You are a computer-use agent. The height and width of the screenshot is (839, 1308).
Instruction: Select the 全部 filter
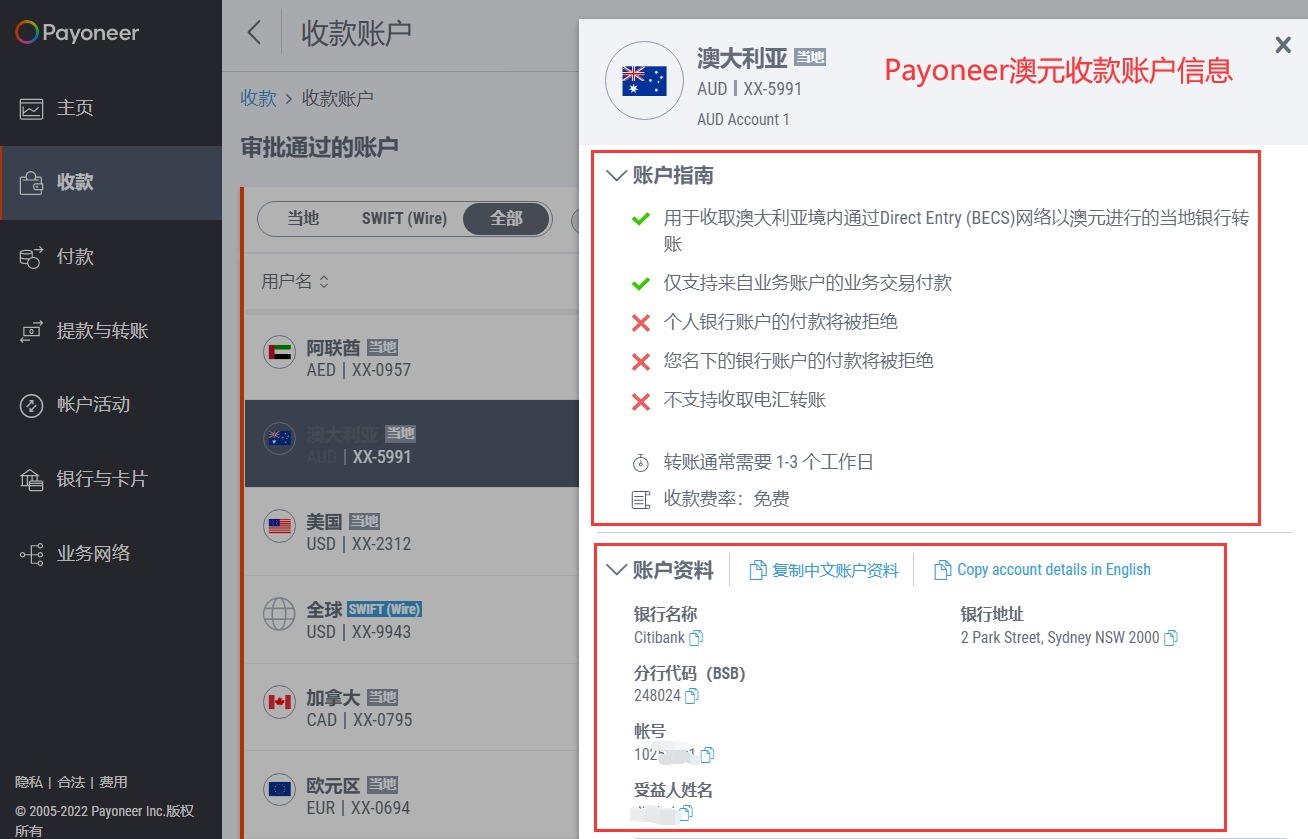pyautogui.click(x=506, y=218)
